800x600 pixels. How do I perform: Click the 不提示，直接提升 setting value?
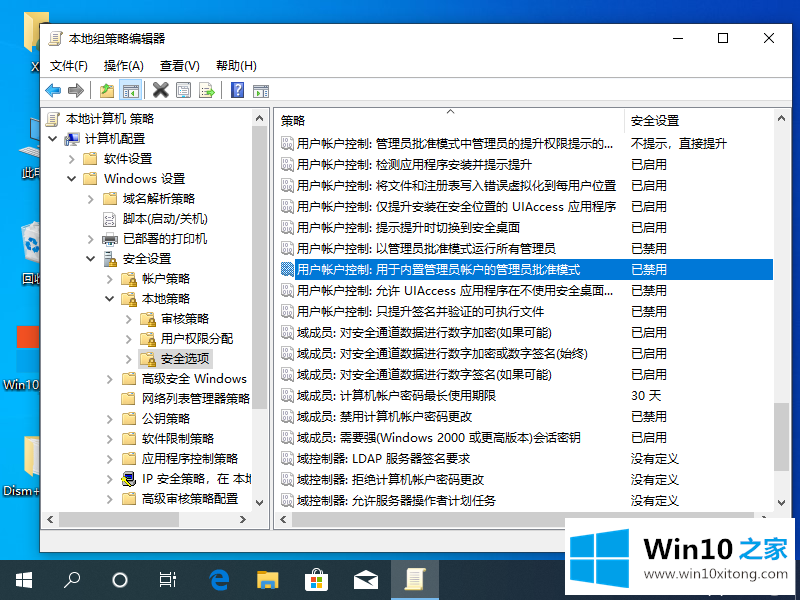tap(679, 144)
